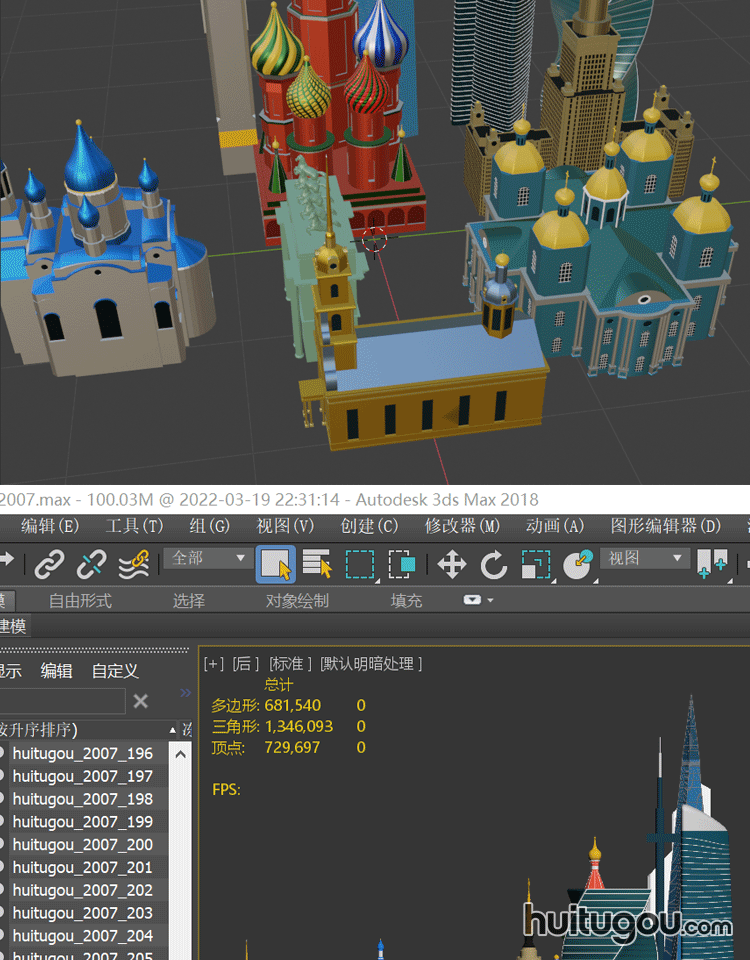The width and height of the screenshot is (750, 960).
Task: Click the Unlink Selection broken-chain icon
Action: [x=91, y=565]
